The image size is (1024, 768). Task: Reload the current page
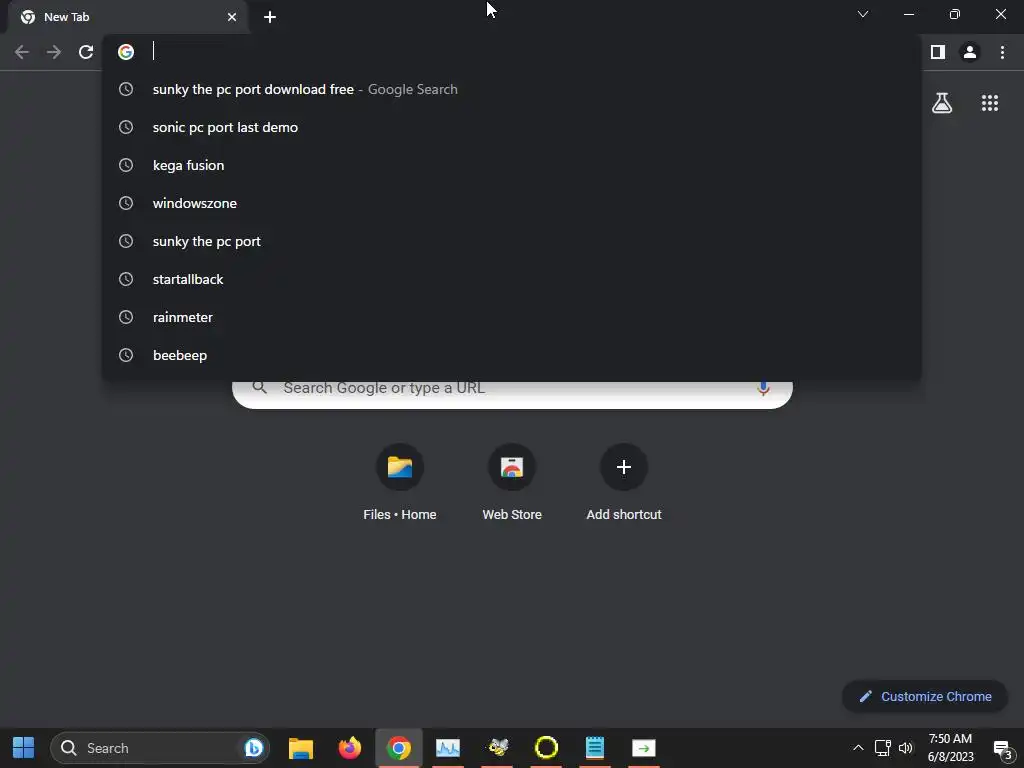click(x=86, y=52)
